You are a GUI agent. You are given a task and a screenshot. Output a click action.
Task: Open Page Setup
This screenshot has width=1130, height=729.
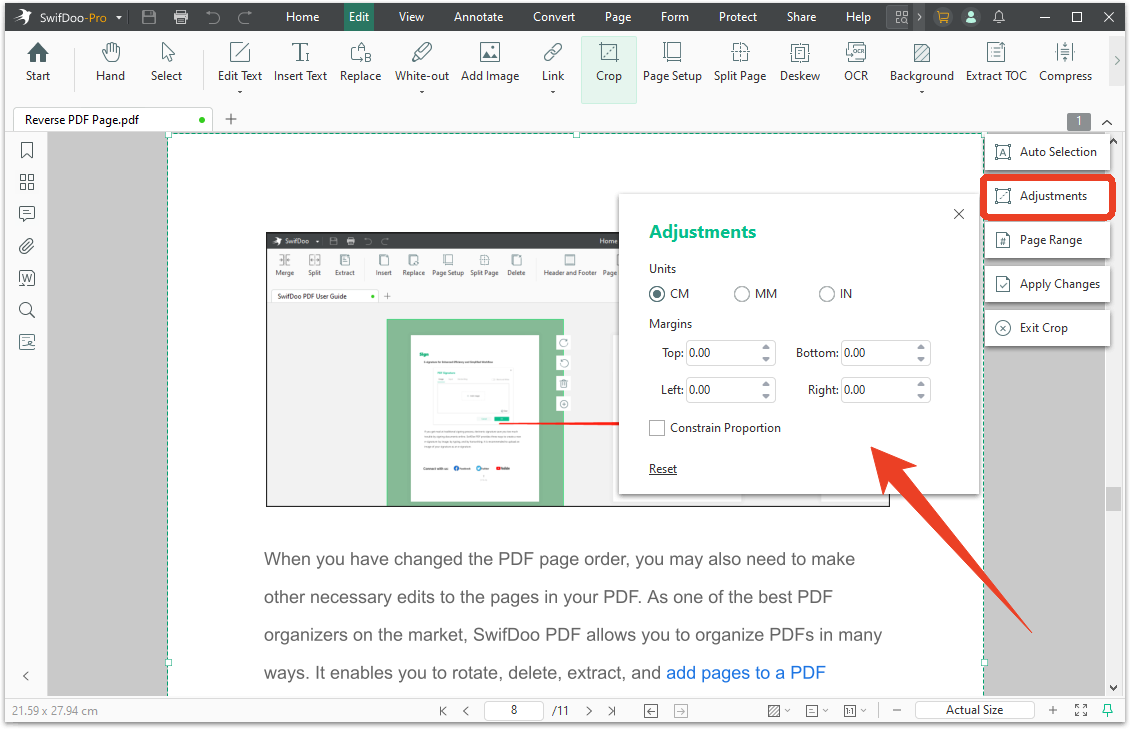click(672, 62)
